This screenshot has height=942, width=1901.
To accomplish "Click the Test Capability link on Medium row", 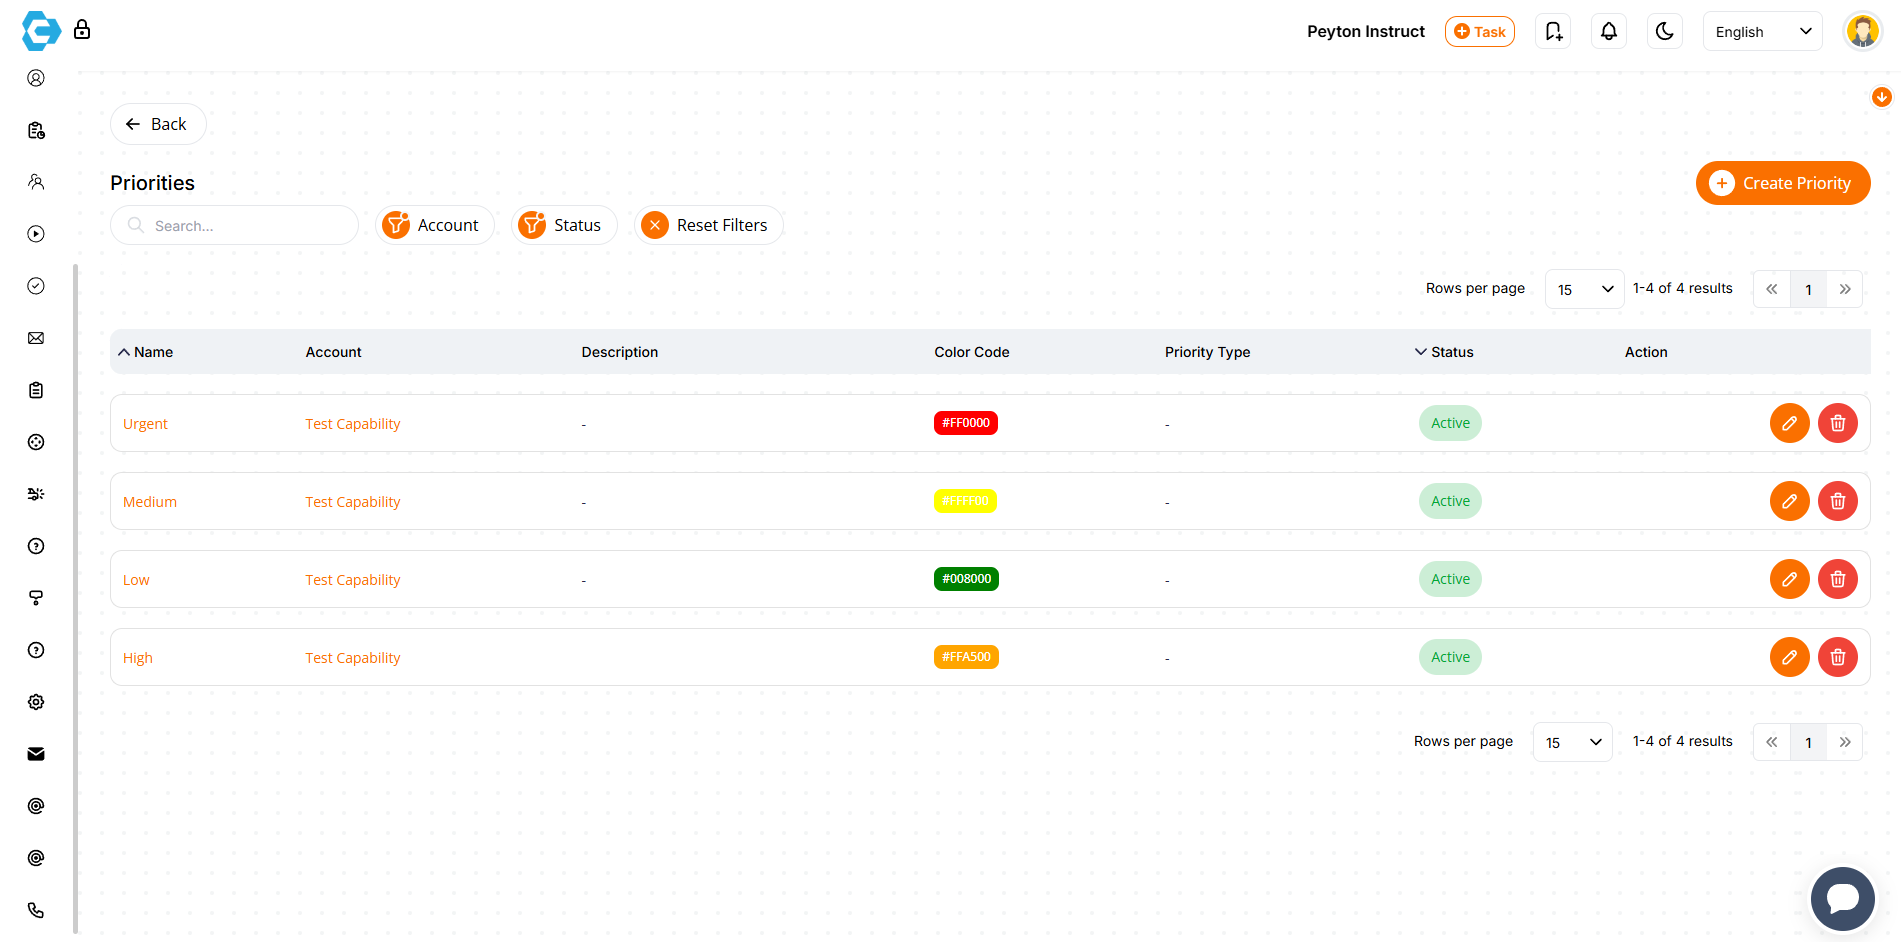I will (352, 501).
